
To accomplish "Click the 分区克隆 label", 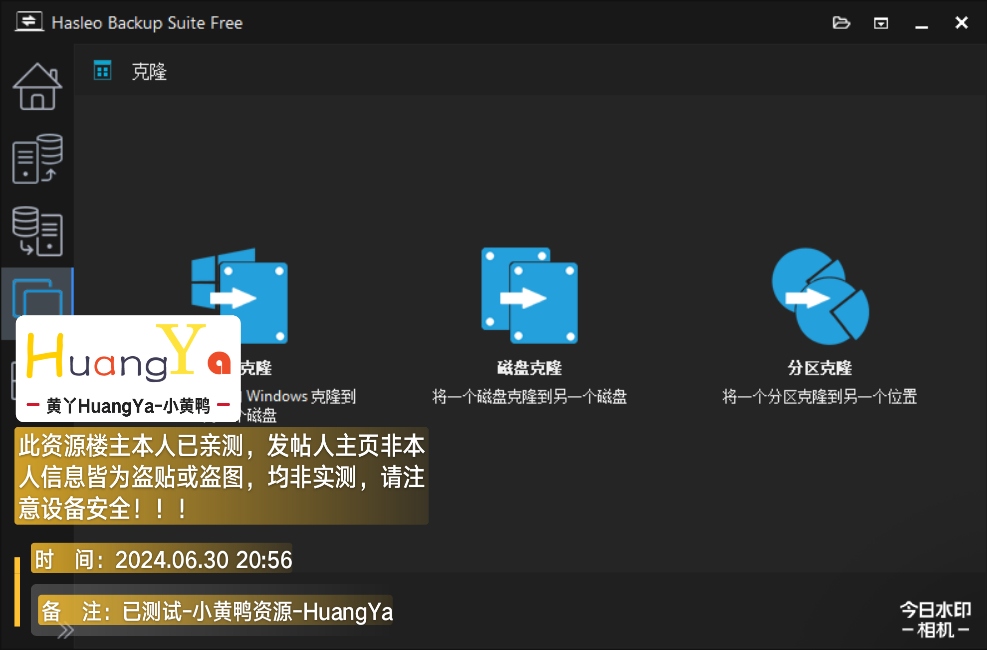I will (819, 368).
